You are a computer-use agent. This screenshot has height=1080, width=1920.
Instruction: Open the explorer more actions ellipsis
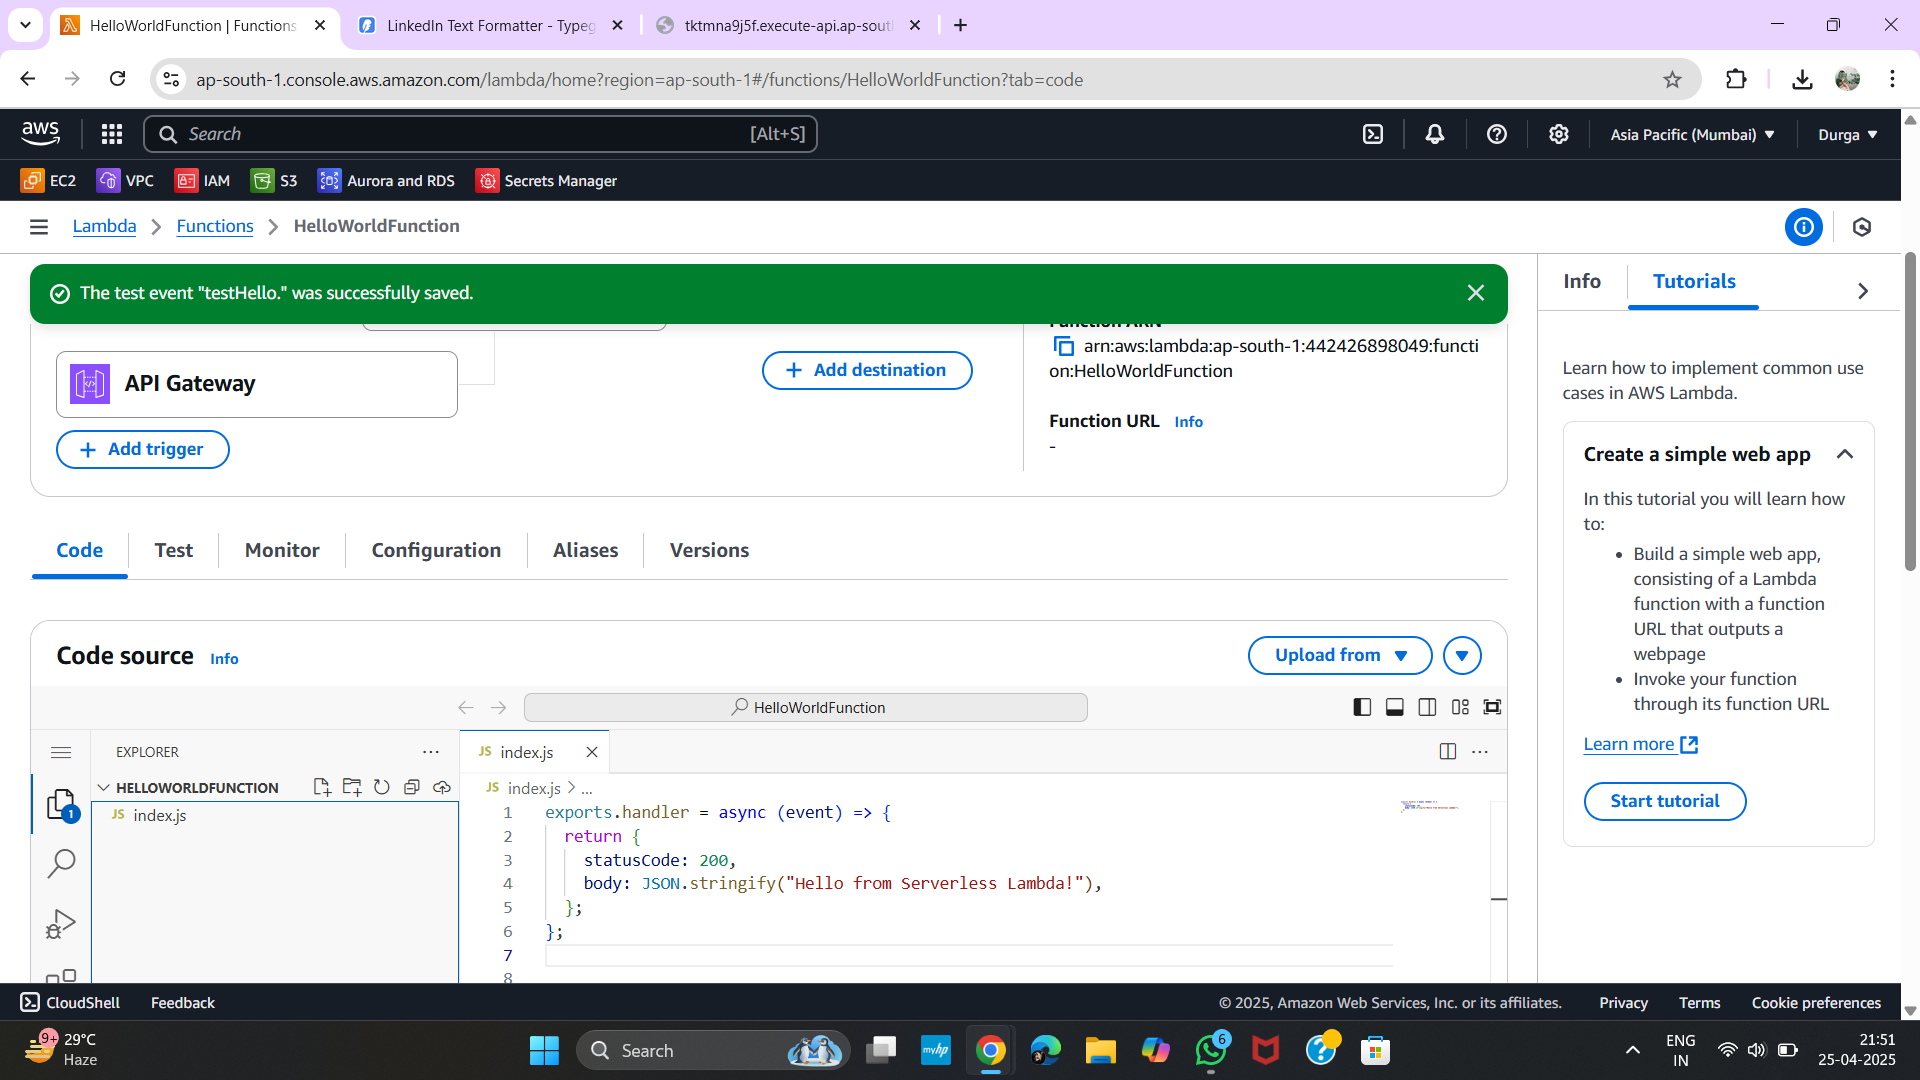pyautogui.click(x=431, y=752)
